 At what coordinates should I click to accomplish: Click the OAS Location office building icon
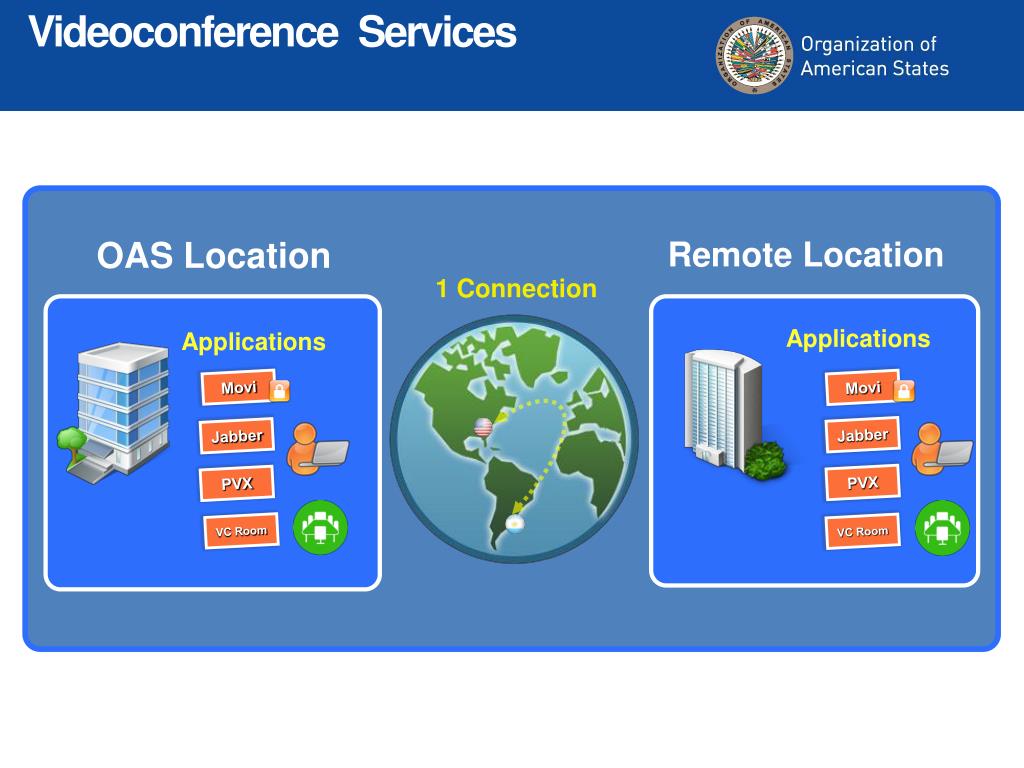point(114,411)
